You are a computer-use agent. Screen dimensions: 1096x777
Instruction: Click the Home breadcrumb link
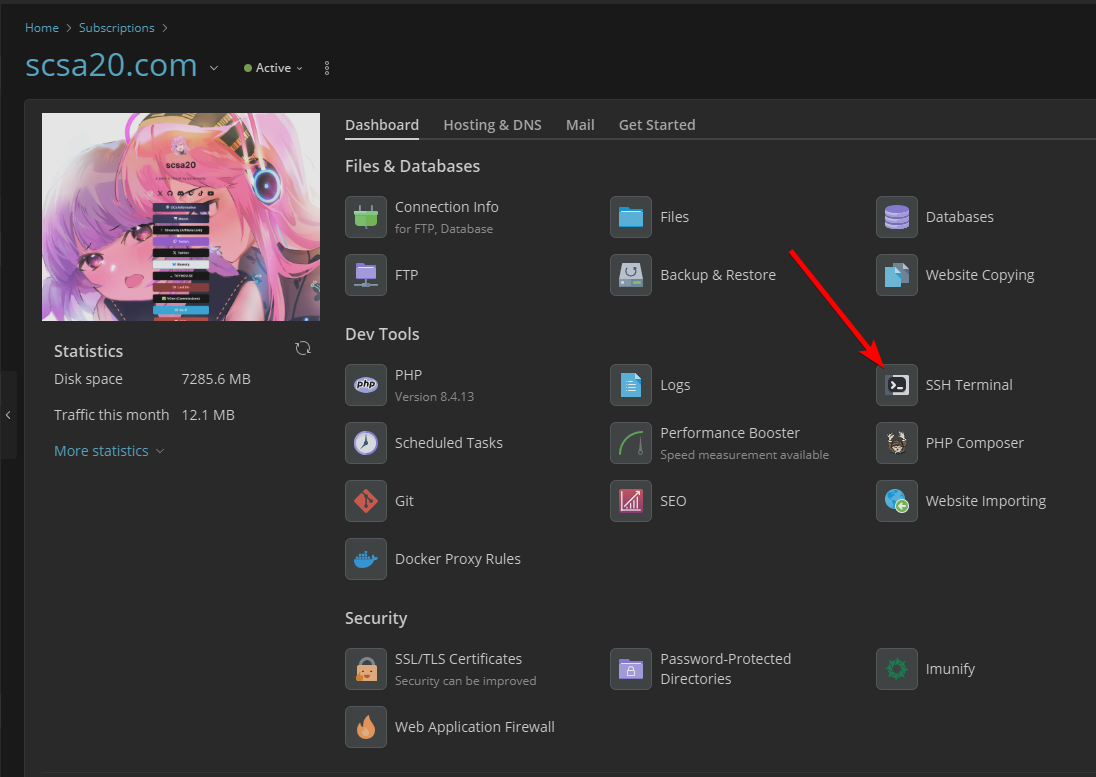coord(42,28)
